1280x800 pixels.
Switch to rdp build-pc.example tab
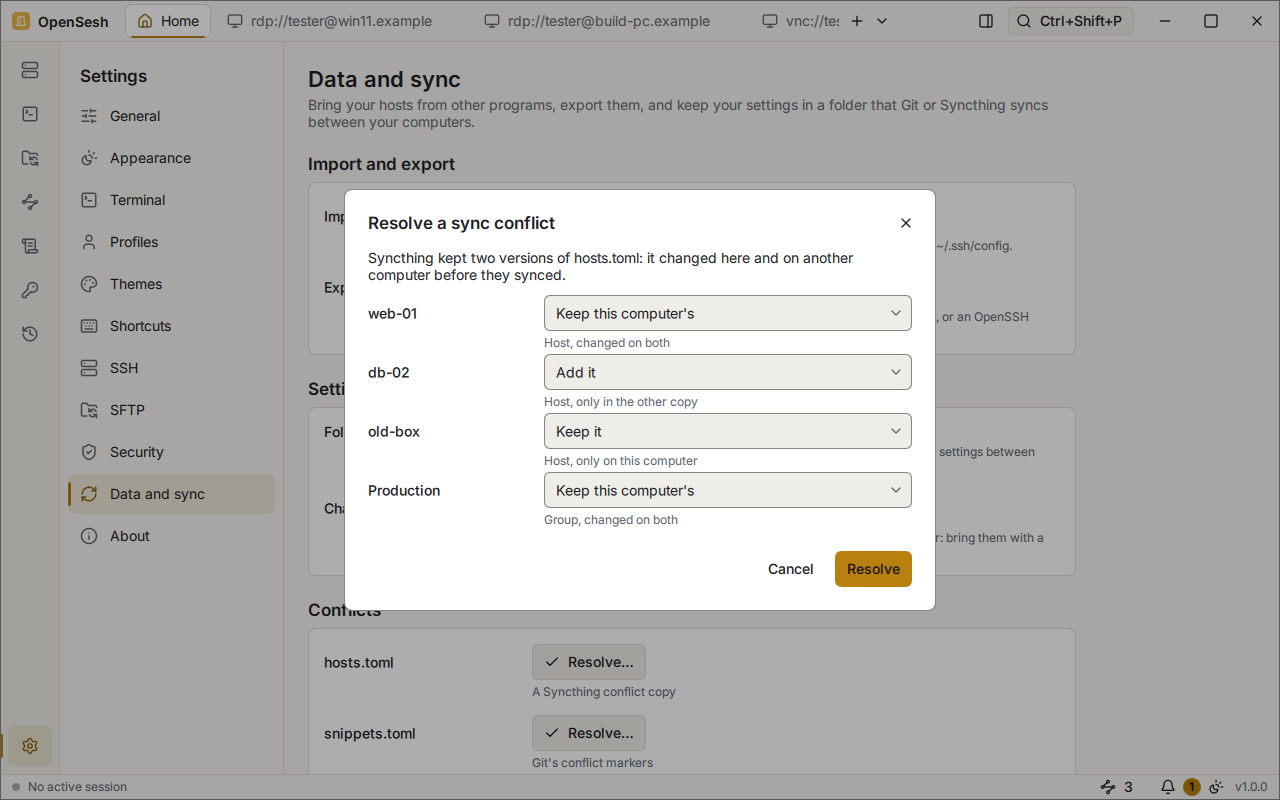(597, 21)
